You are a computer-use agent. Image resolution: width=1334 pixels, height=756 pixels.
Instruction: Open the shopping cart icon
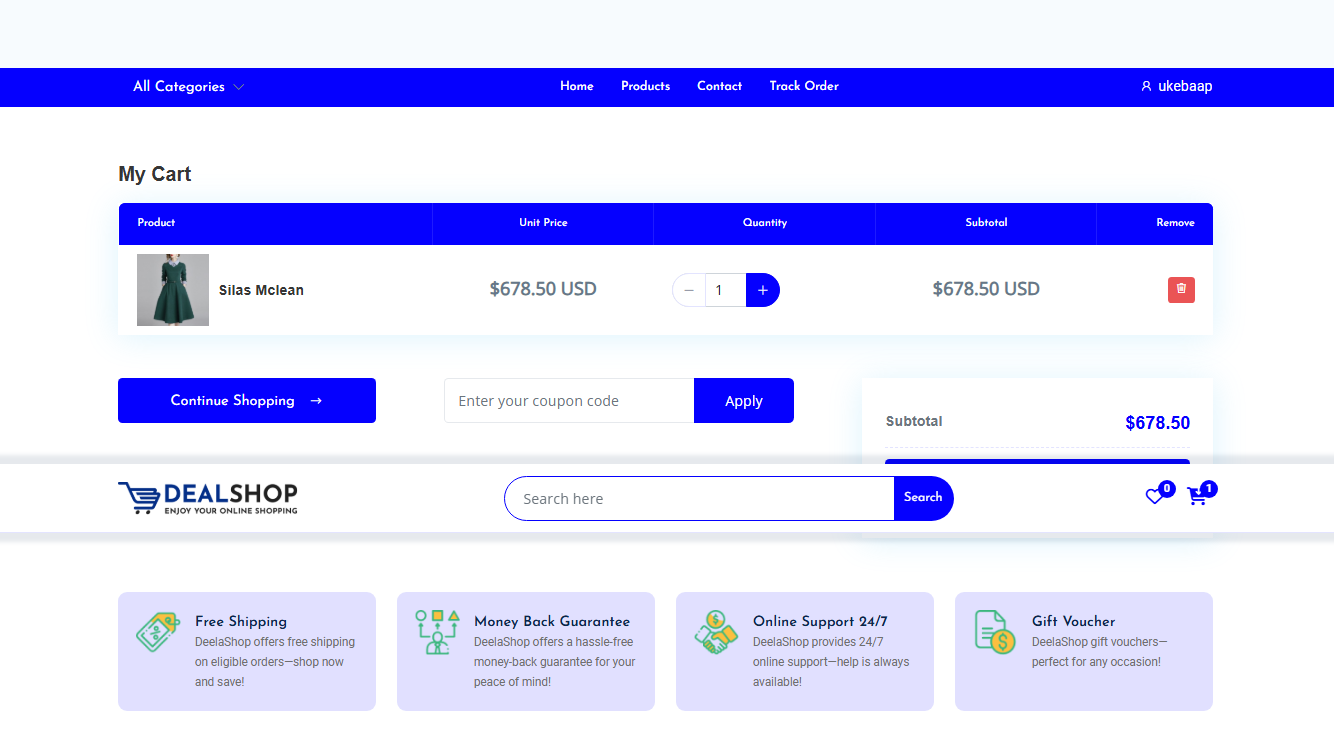1197,496
